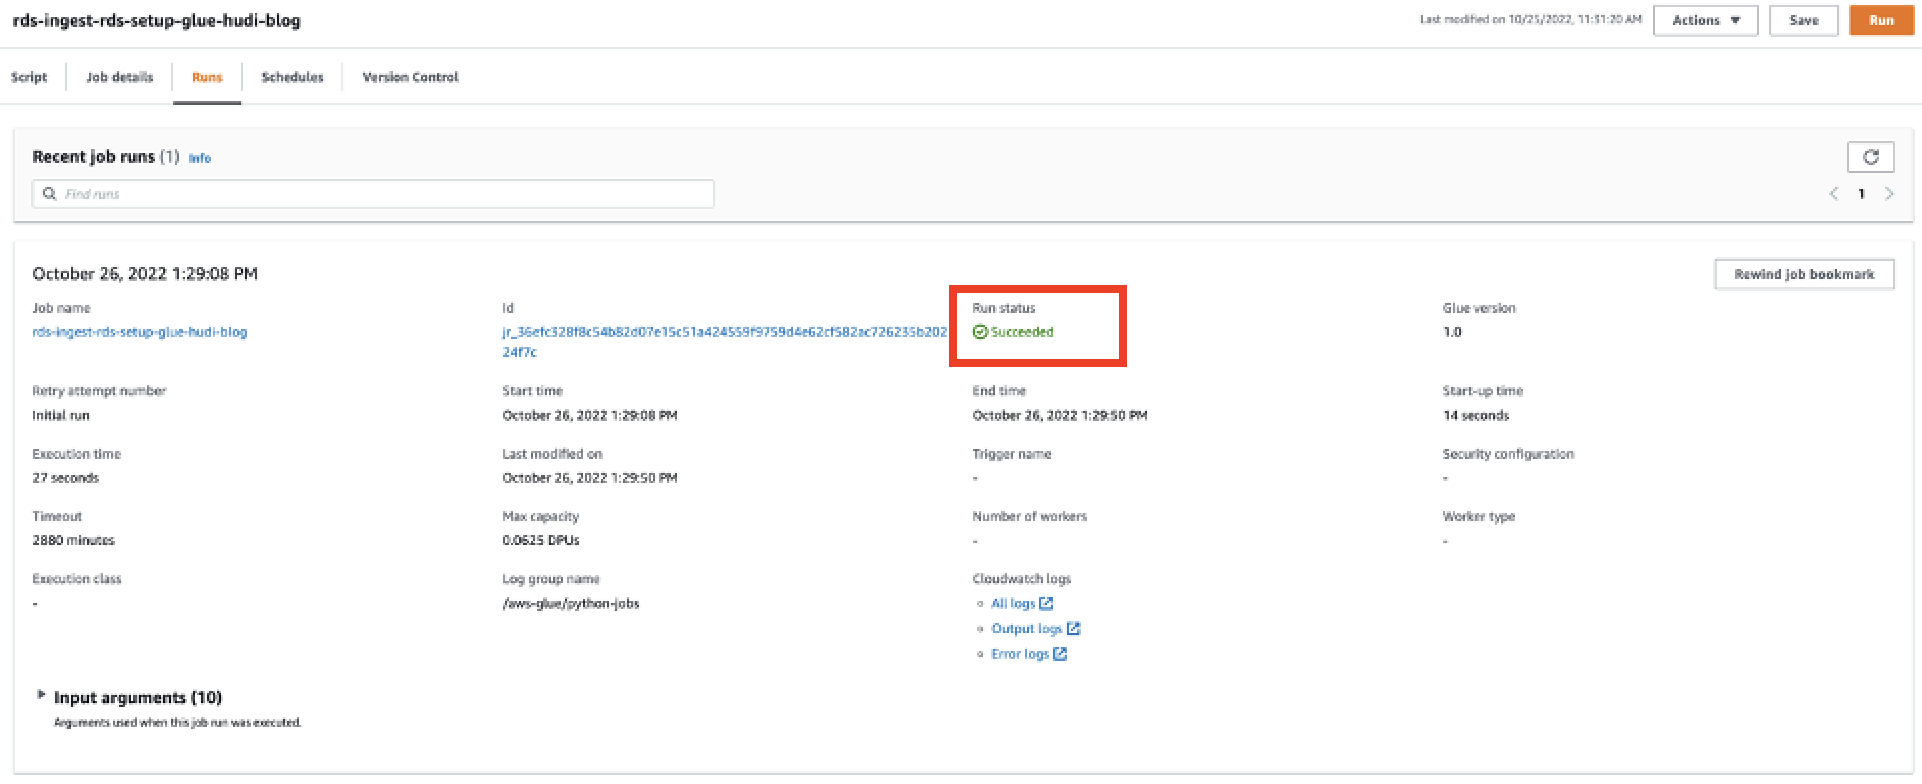Select page number 1 in pagination
Image resolution: width=1922 pixels, height=784 pixels.
coord(1861,194)
